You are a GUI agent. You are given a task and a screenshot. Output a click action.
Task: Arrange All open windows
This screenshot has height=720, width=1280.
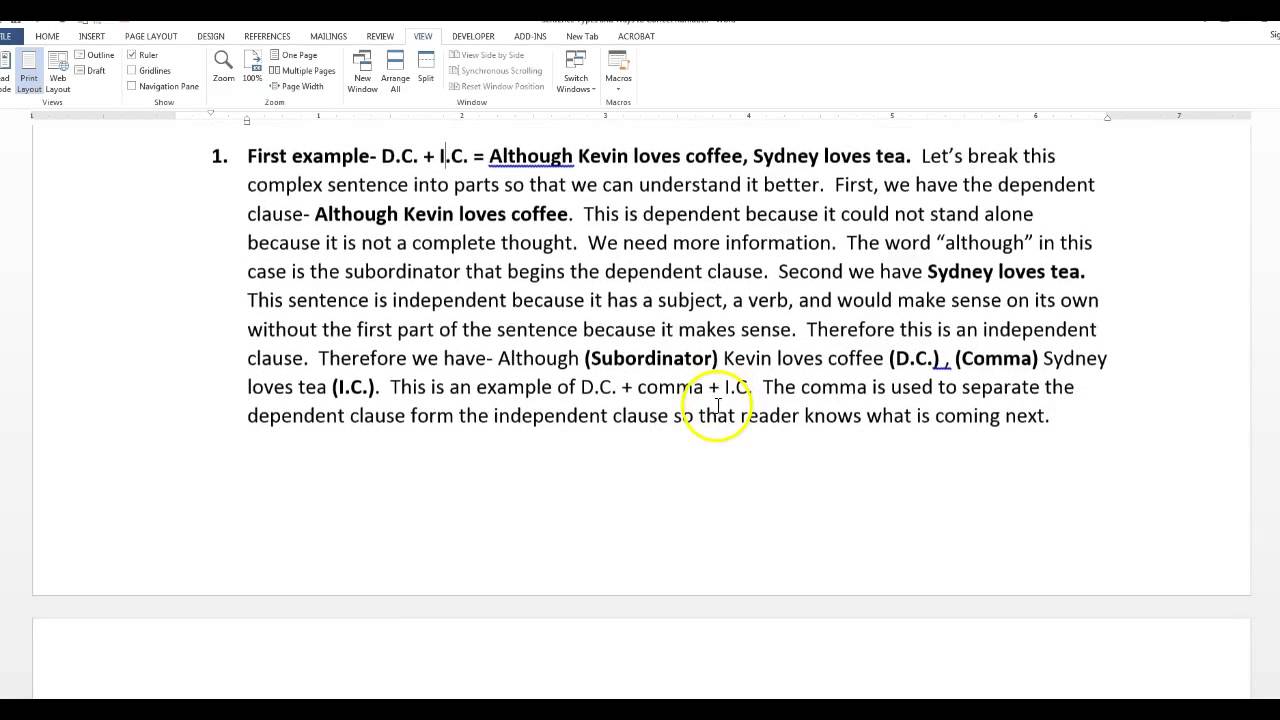[x=395, y=72]
